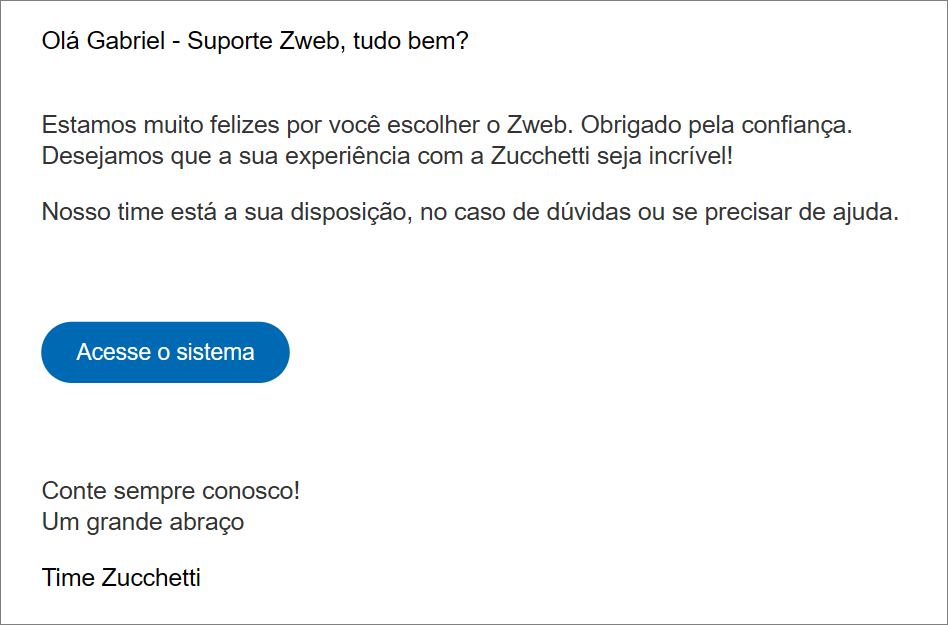Click the word 'Gabriel' in the greeting
Image resolution: width=948 pixels, height=625 pixels.
[126, 41]
